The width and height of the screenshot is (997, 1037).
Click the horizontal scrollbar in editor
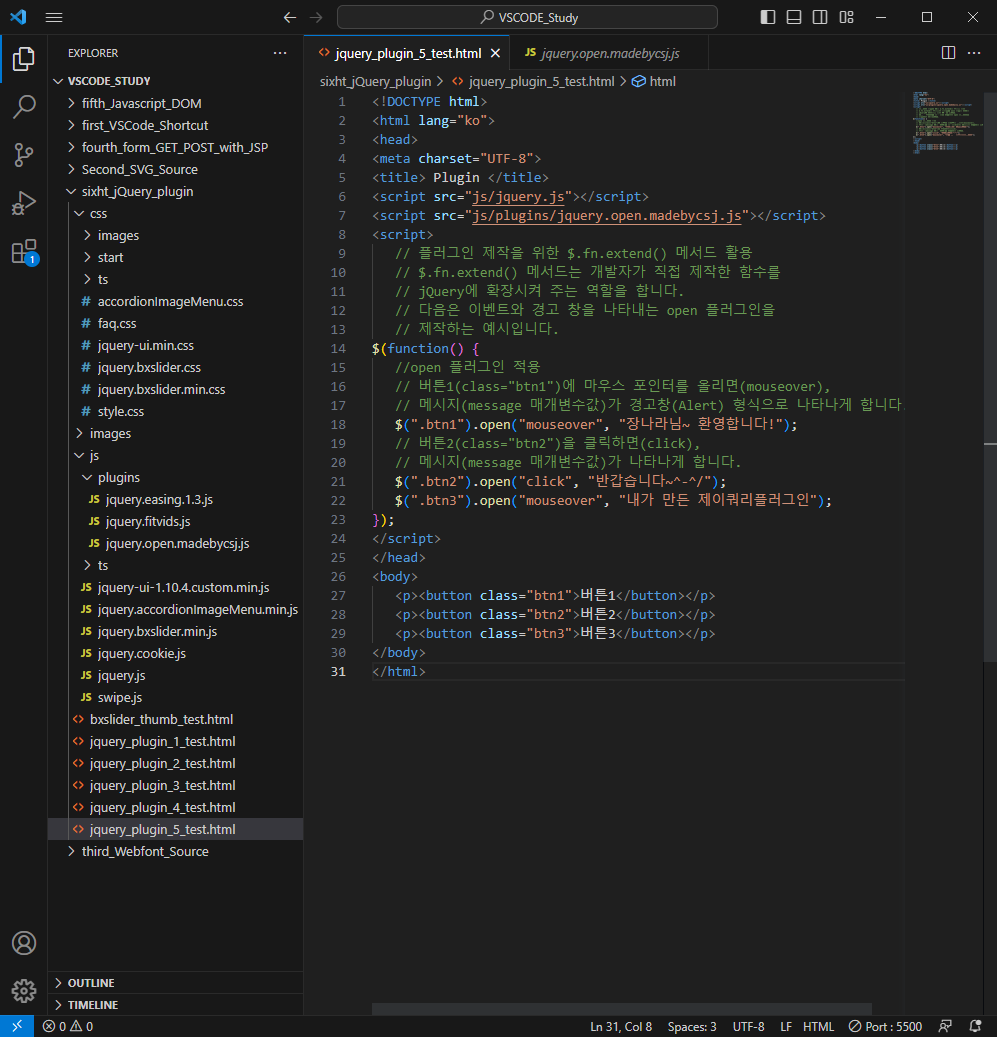pos(621,1009)
